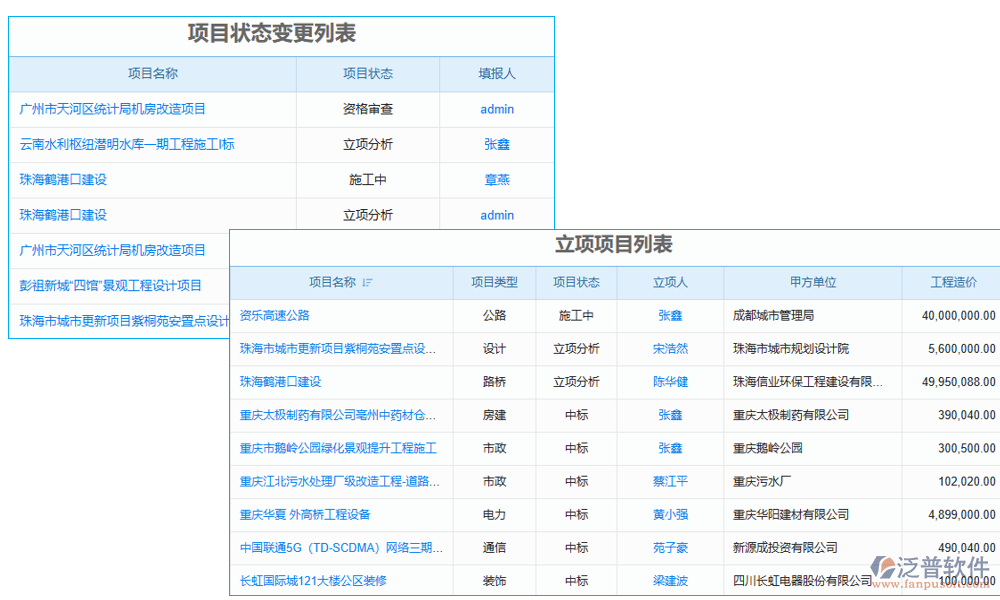Open 广州市天河区统计局机房改造项目 link
1000x600 pixels.
[x=113, y=110]
